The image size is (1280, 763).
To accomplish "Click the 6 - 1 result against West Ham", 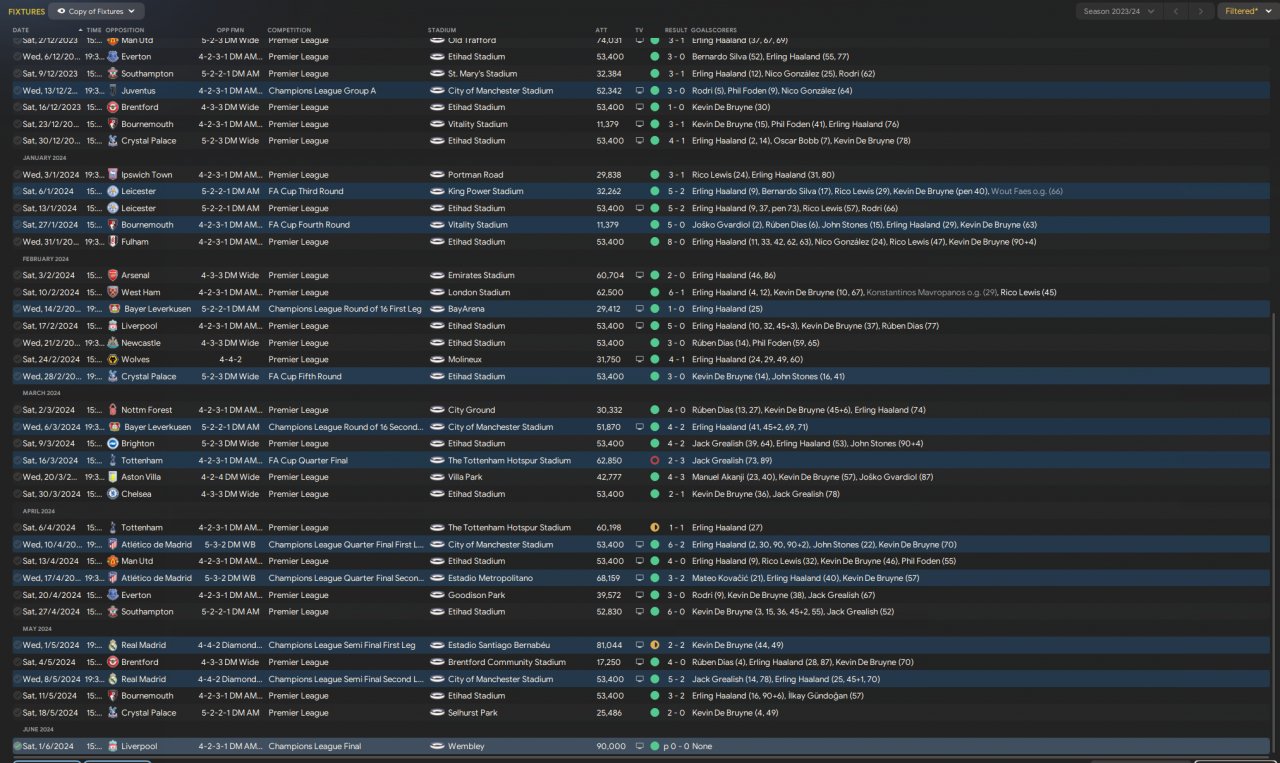I will [x=676, y=292].
